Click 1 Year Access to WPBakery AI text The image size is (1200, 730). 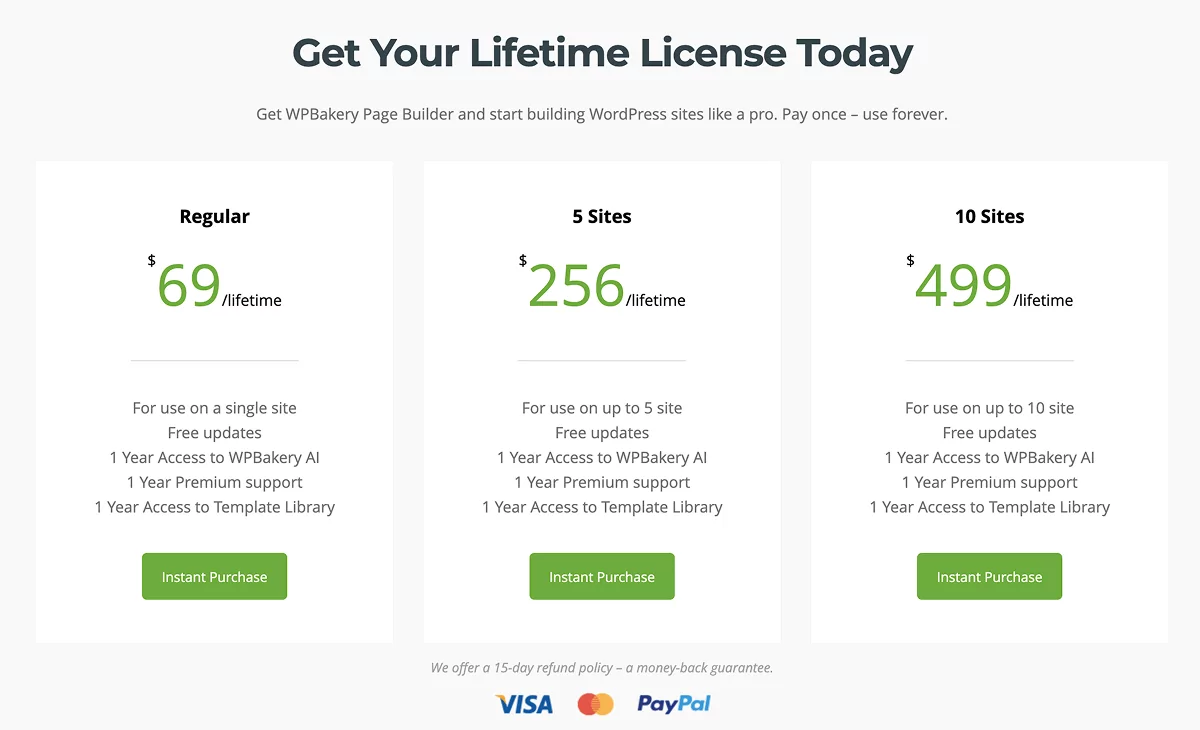(214, 457)
